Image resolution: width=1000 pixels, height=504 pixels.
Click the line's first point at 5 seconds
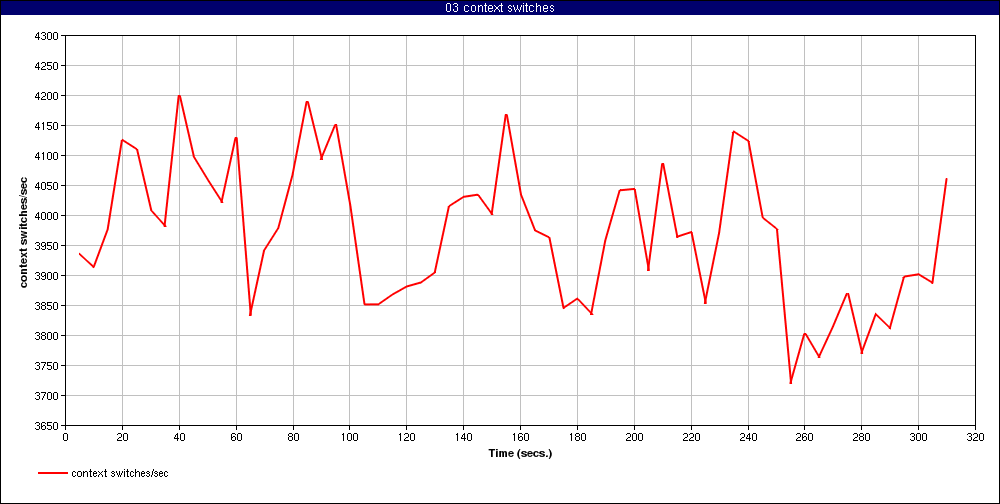click(x=80, y=253)
